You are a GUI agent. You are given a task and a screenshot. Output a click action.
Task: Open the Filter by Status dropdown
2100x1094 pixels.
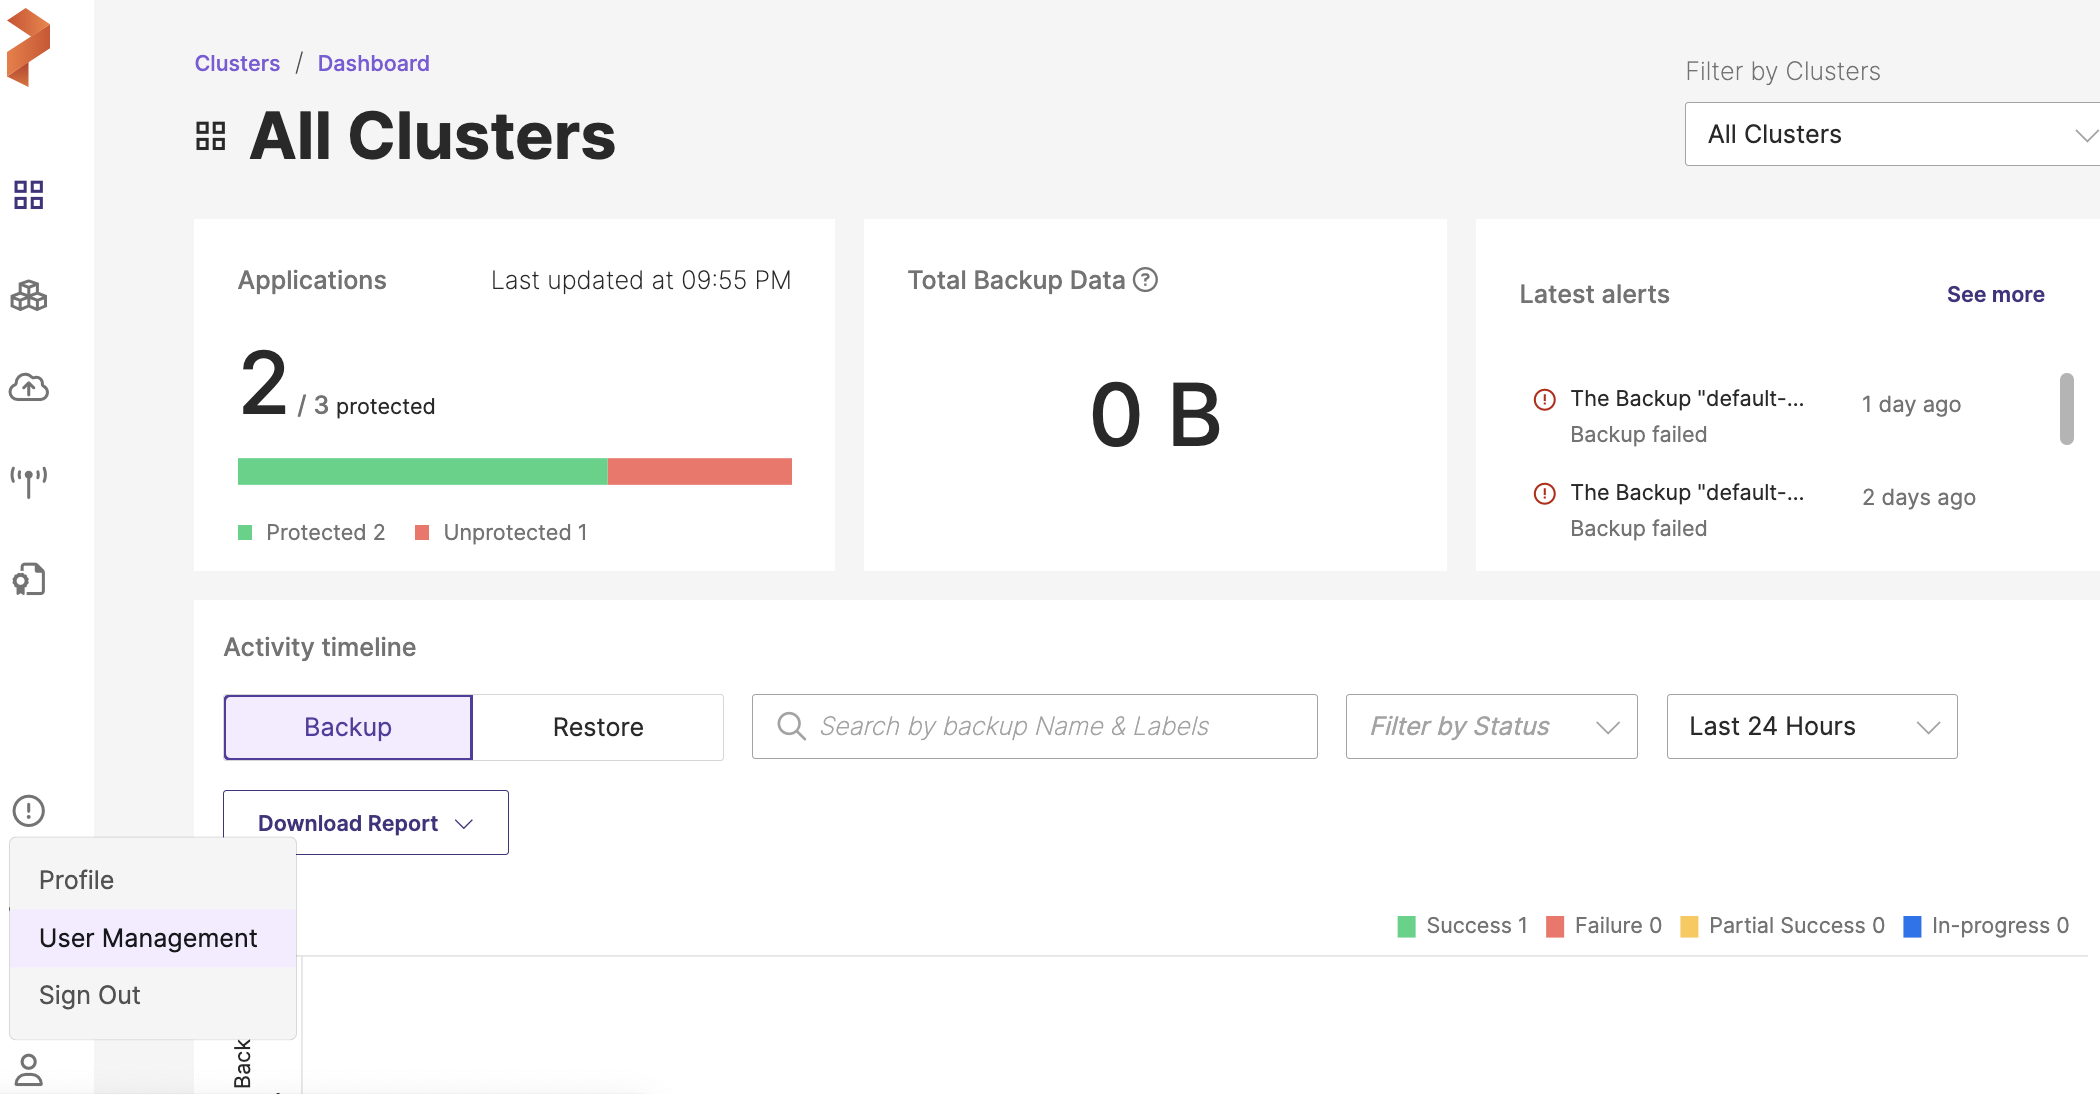(1491, 727)
